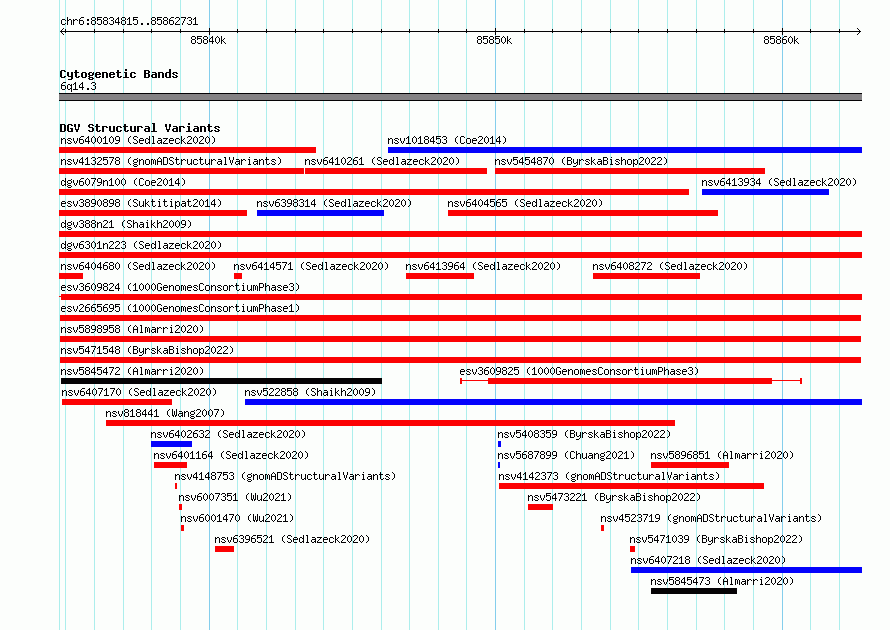The width and height of the screenshot is (890, 630).
Task: Select the nsv5896851 (Almarri2020) label
Action: pos(722,455)
